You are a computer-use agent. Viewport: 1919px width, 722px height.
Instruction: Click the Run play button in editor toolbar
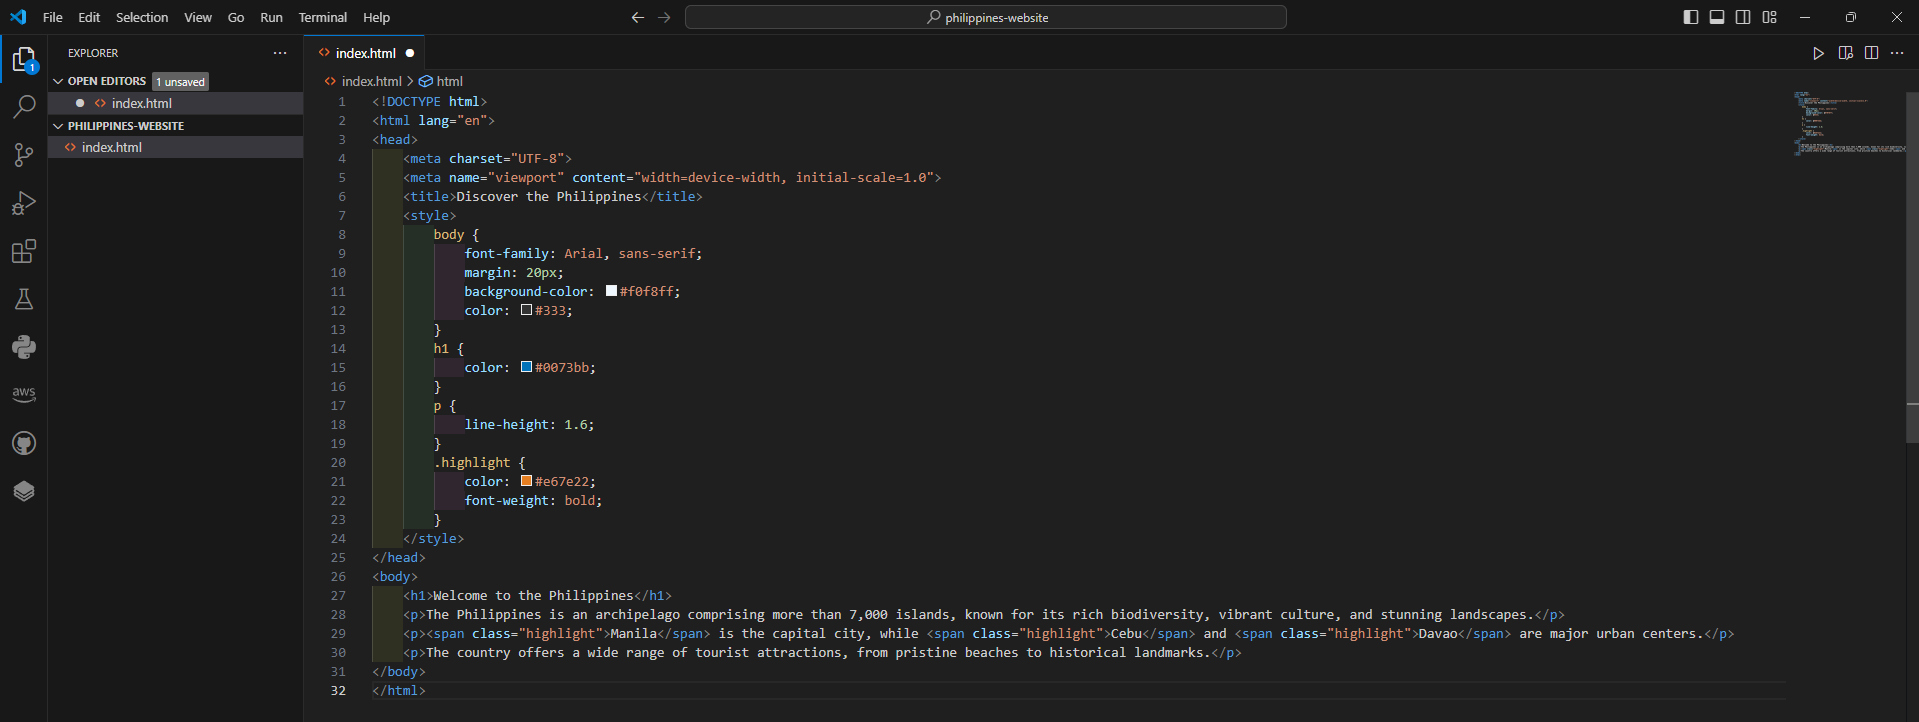[1818, 53]
